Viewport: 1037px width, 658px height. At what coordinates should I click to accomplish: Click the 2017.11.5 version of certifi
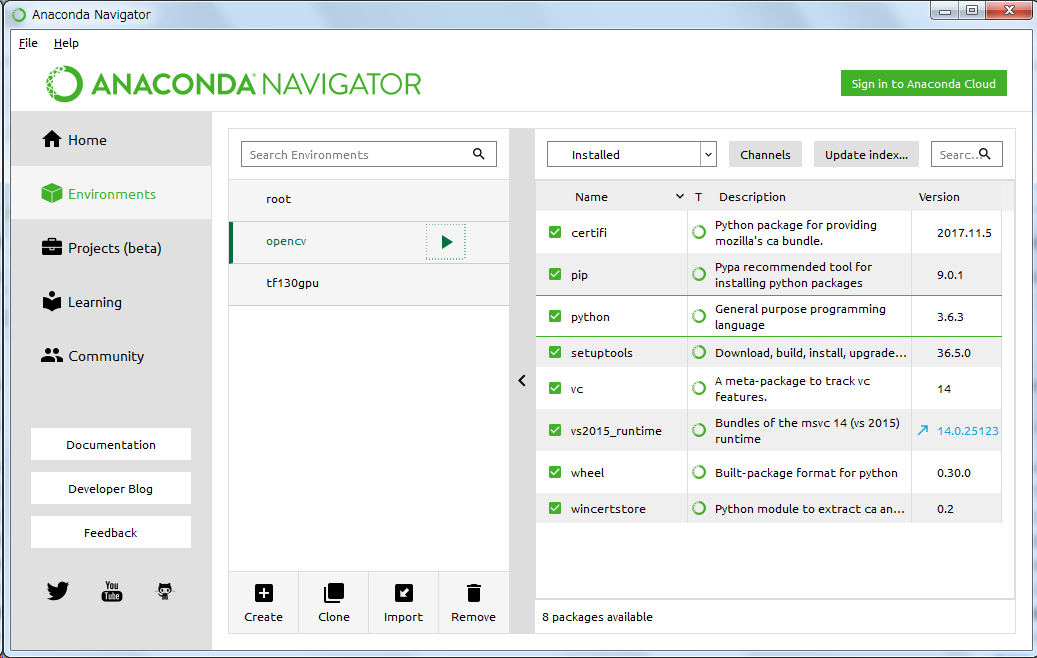(x=964, y=233)
